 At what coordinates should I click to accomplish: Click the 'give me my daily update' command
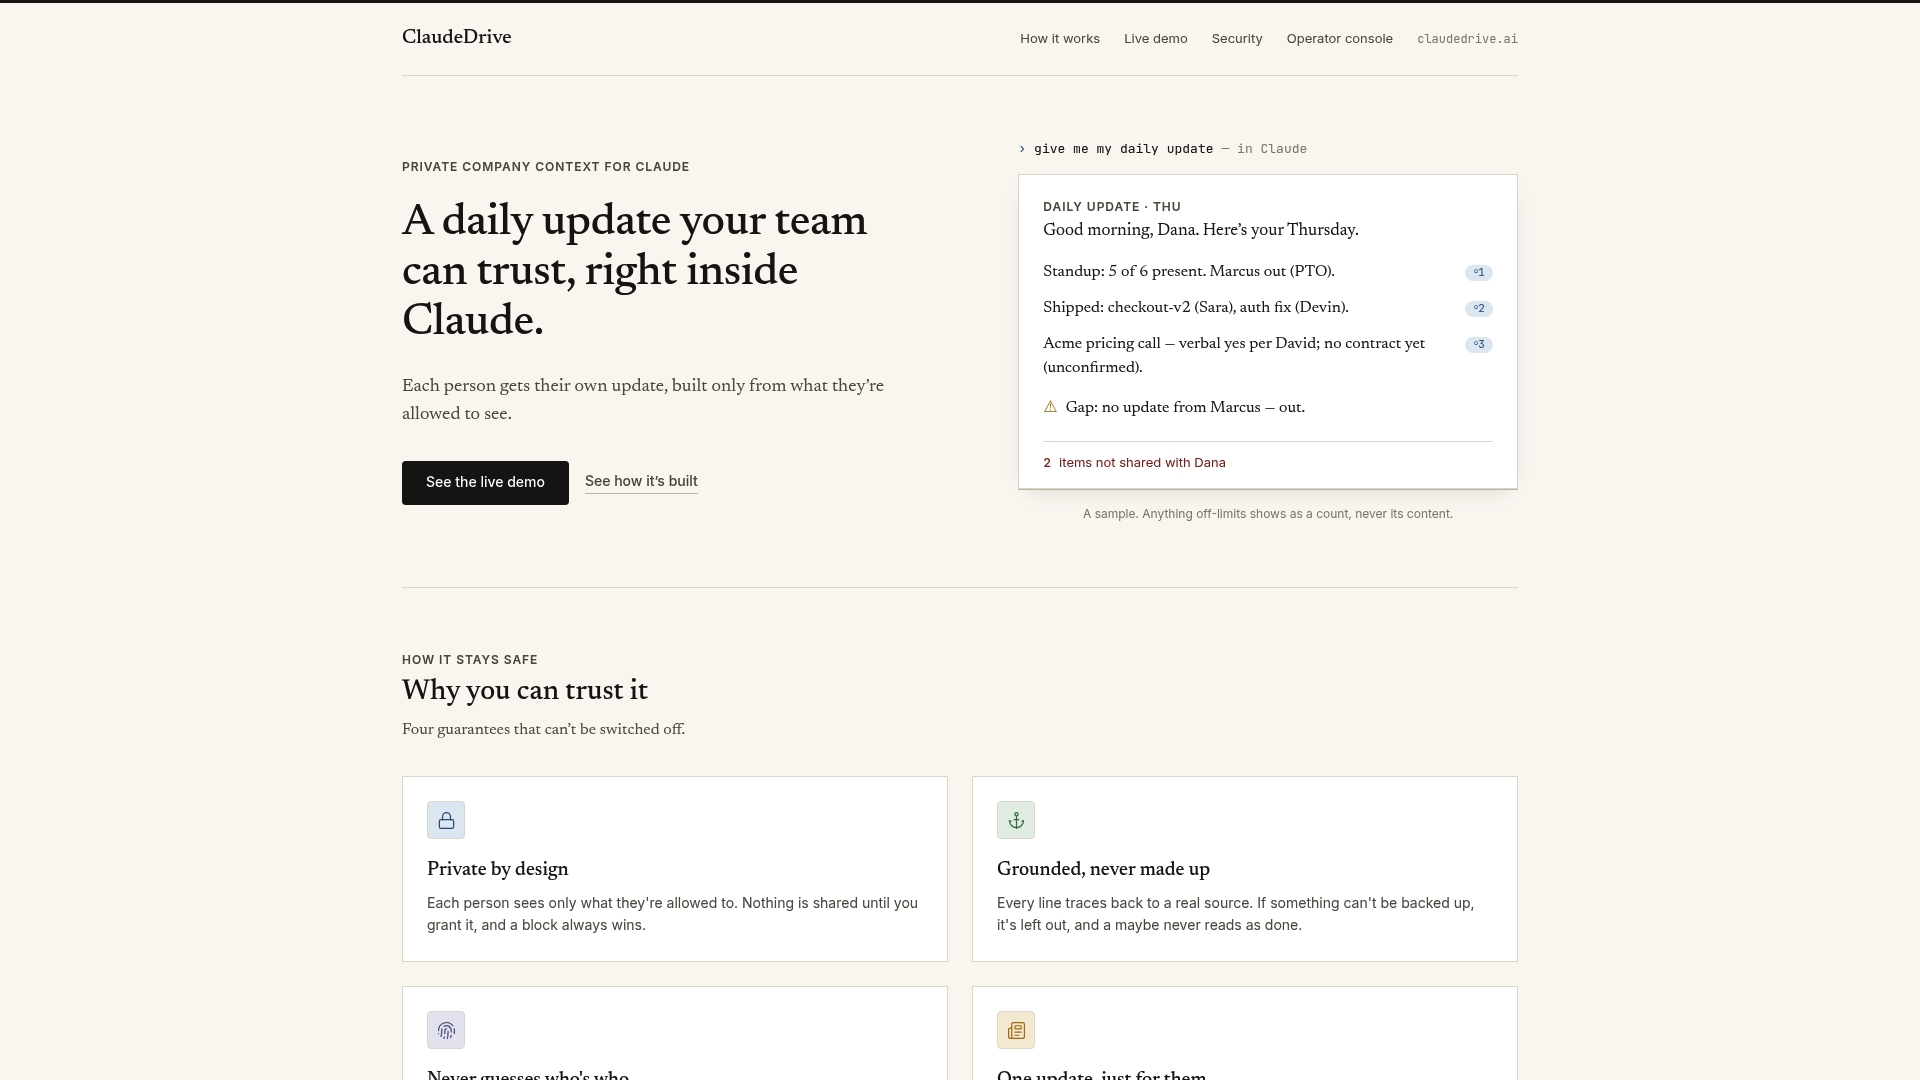click(1123, 149)
